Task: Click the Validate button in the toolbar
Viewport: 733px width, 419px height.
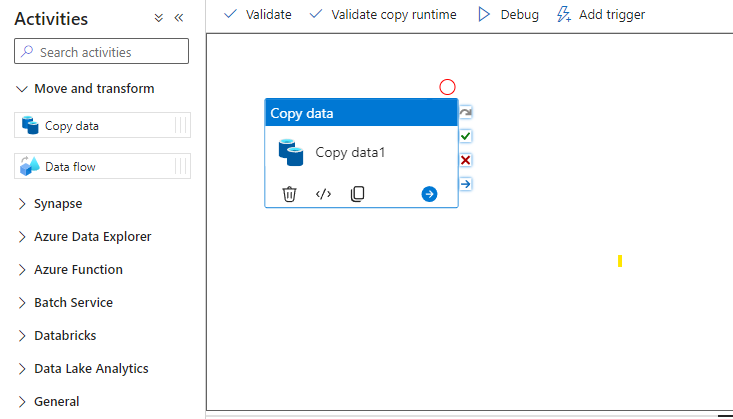Action: (x=257, y=14)
